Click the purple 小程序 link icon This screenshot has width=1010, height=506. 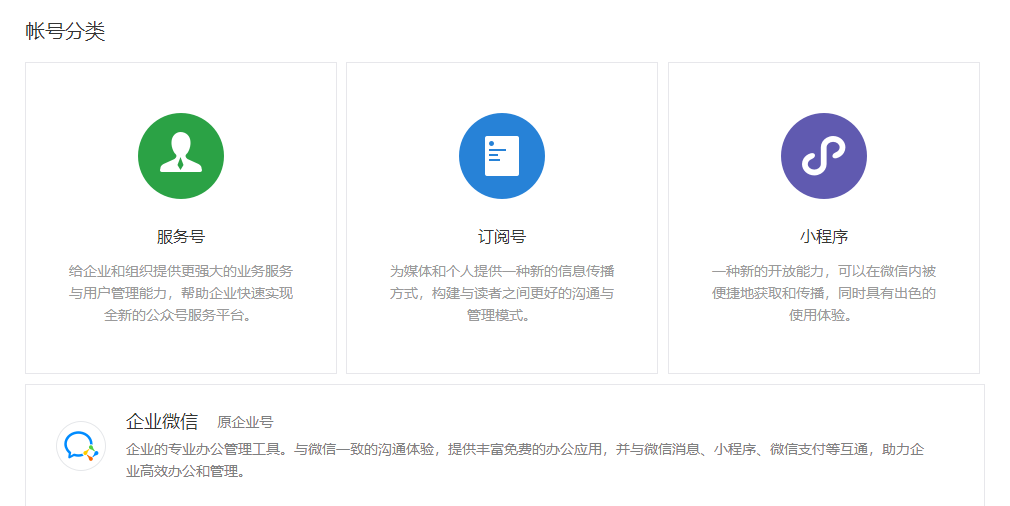click(824, 156)
